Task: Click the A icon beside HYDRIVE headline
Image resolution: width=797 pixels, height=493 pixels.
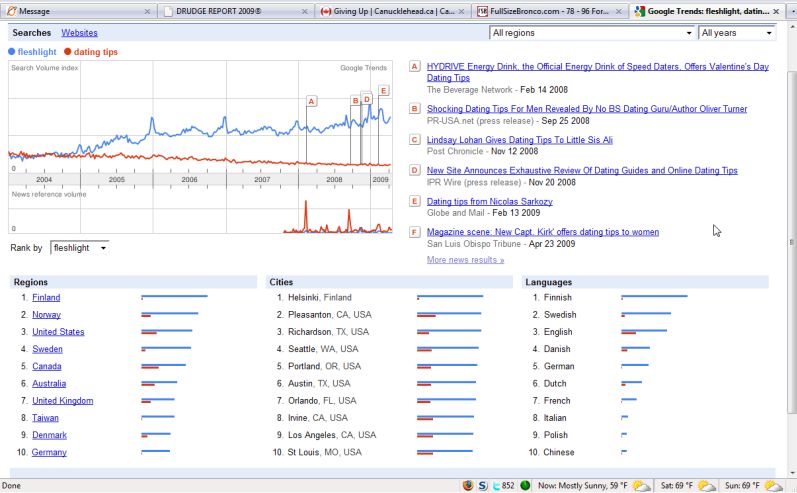Action: coord(415,66)
